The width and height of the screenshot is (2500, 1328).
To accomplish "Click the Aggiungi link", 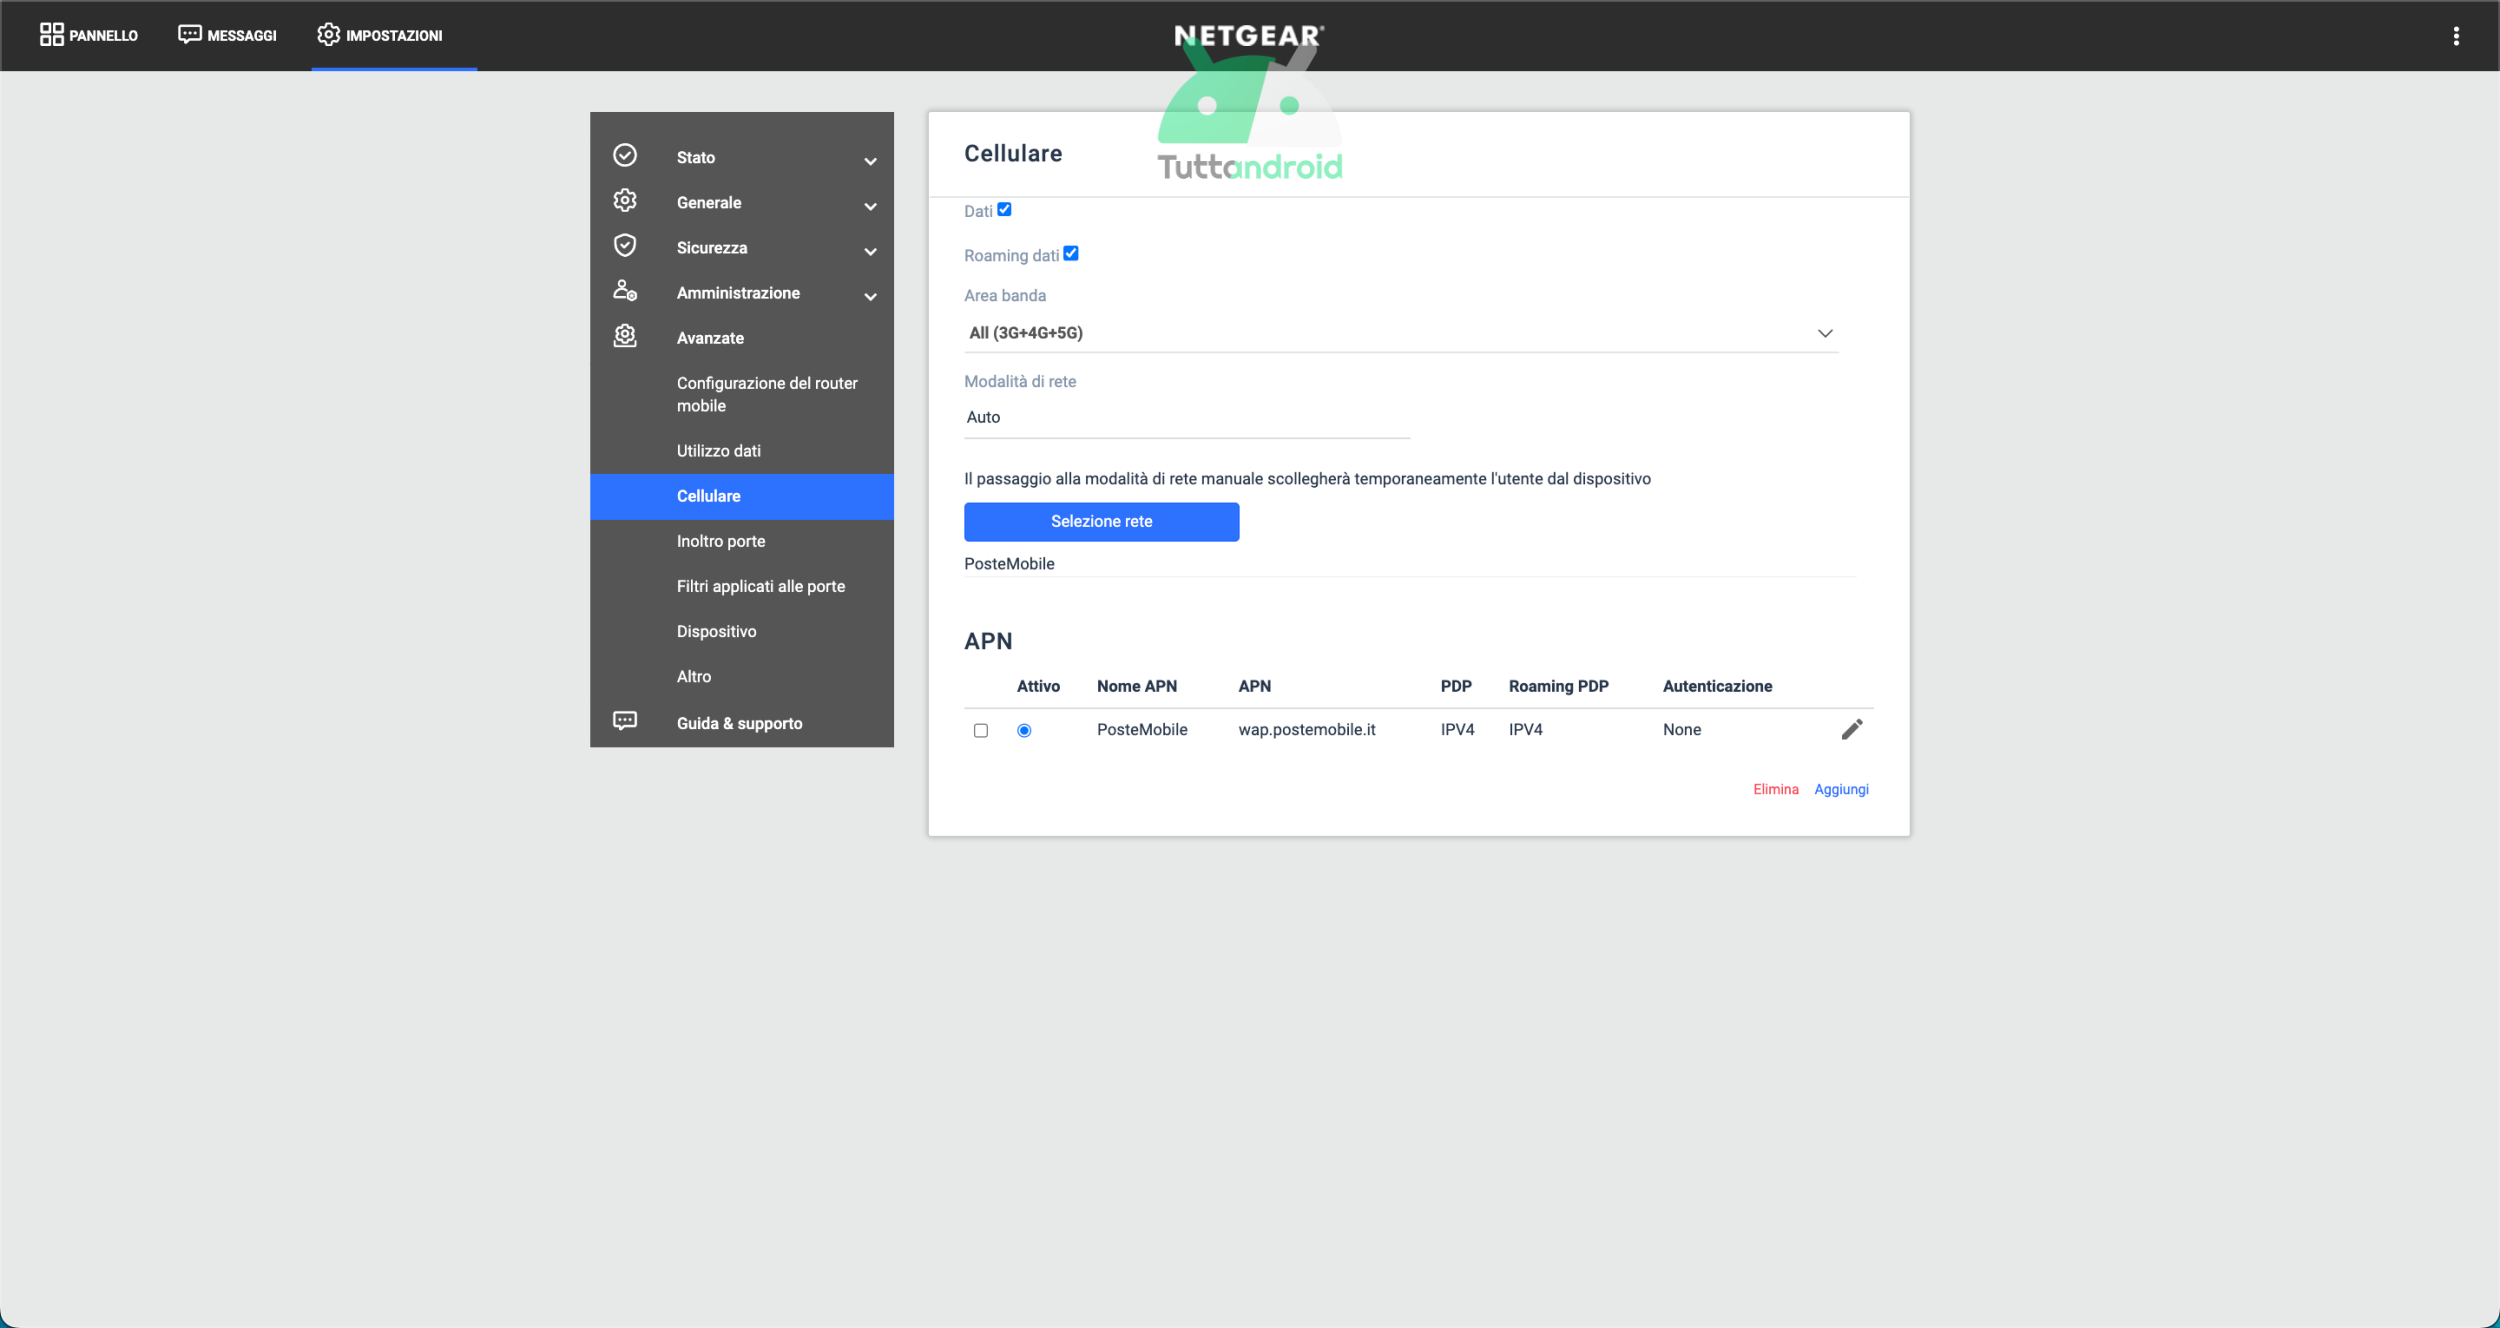I will pos(1841,789).
